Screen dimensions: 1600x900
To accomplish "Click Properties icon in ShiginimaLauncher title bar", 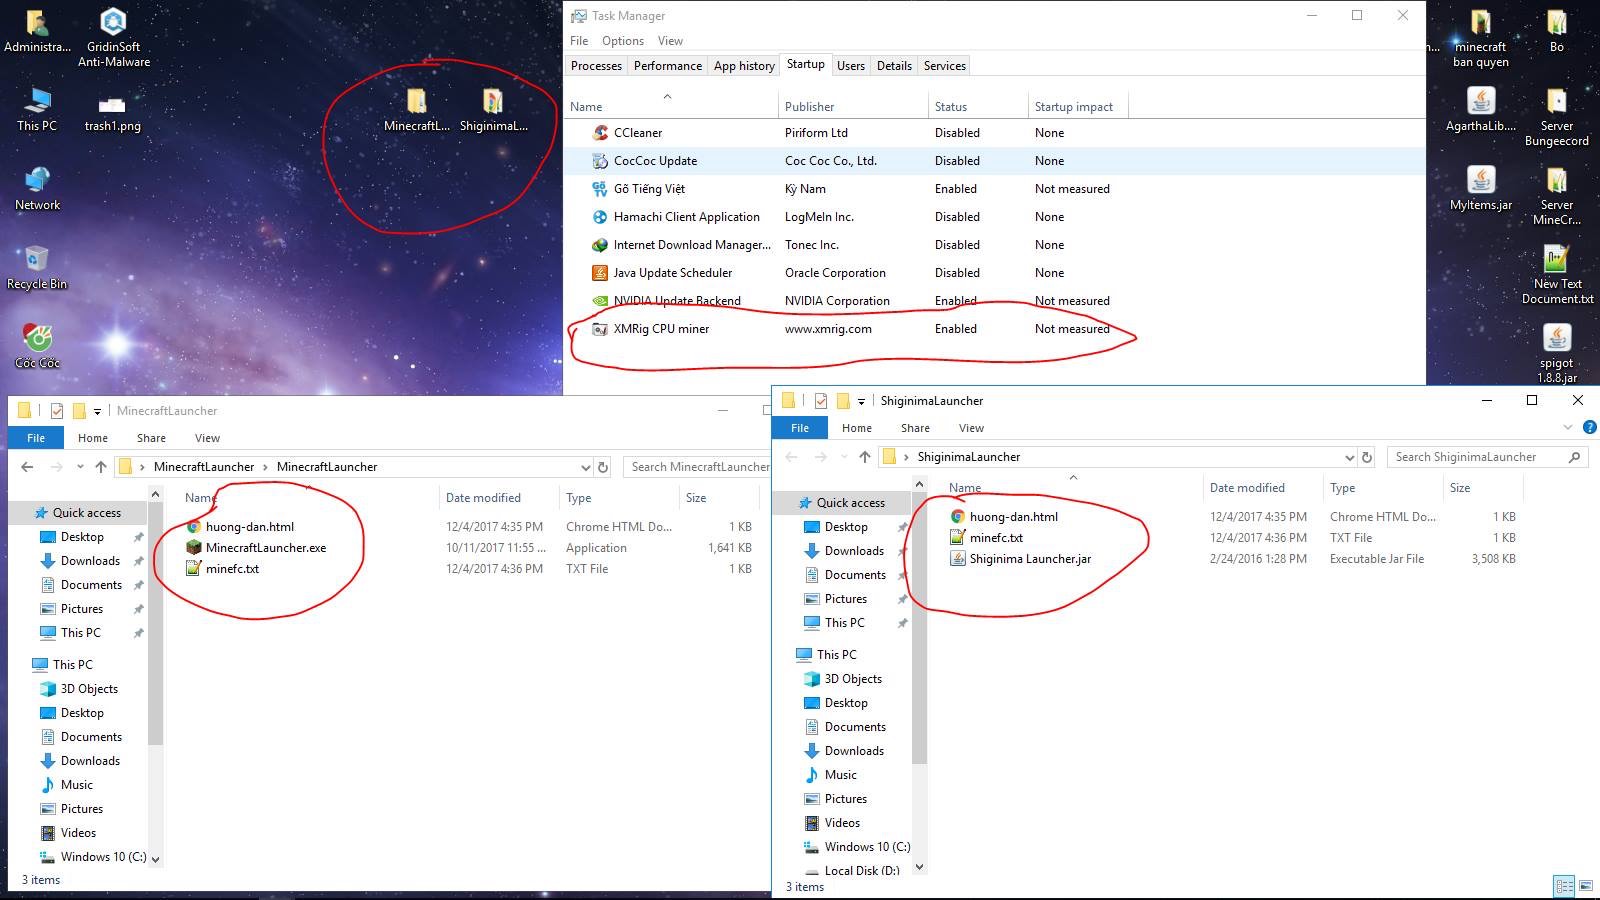I will point(820,401).
